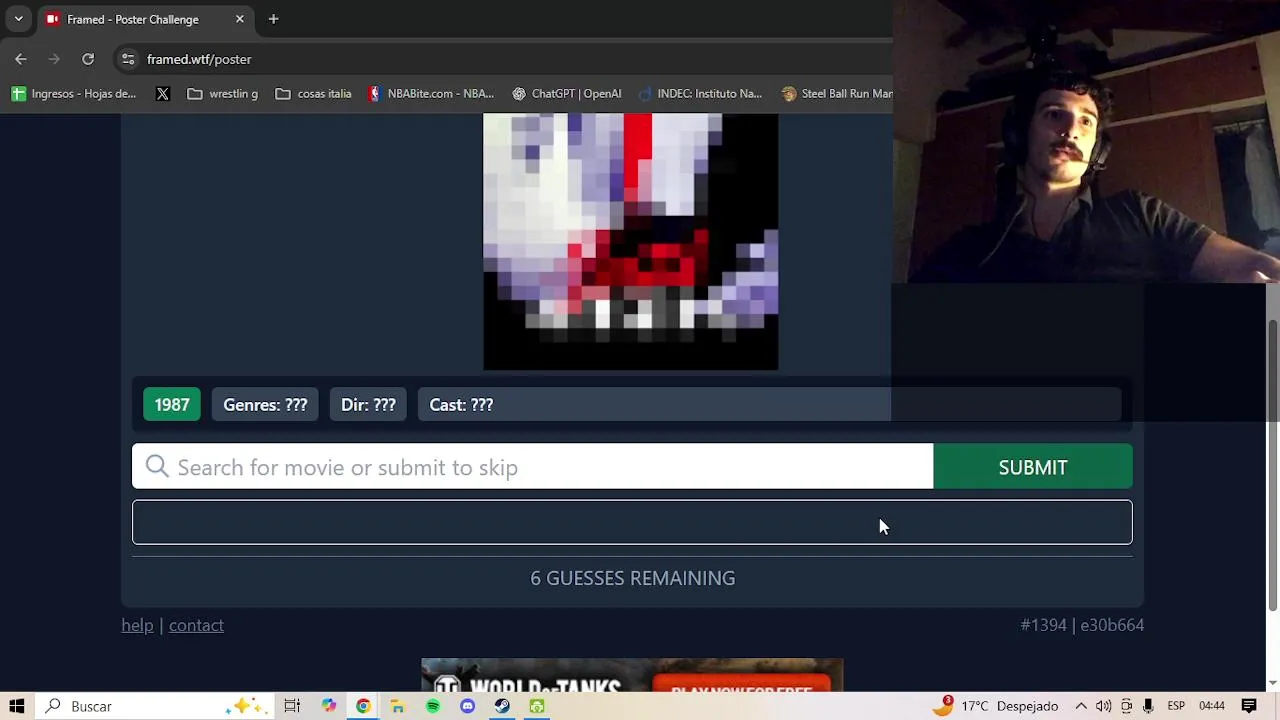This screenshot has width=1280, height=720.
Task: Click the address bar URL framed.wtf/poster
Action: 199,59
